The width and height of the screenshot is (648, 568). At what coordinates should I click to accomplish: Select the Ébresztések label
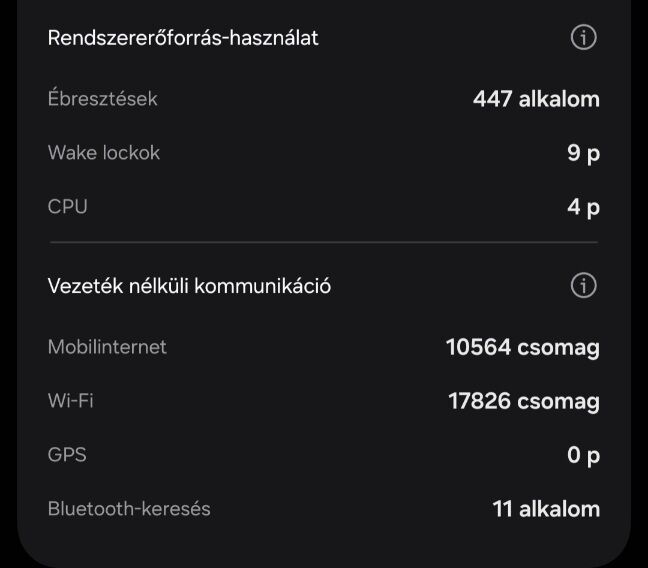(102, 99)
